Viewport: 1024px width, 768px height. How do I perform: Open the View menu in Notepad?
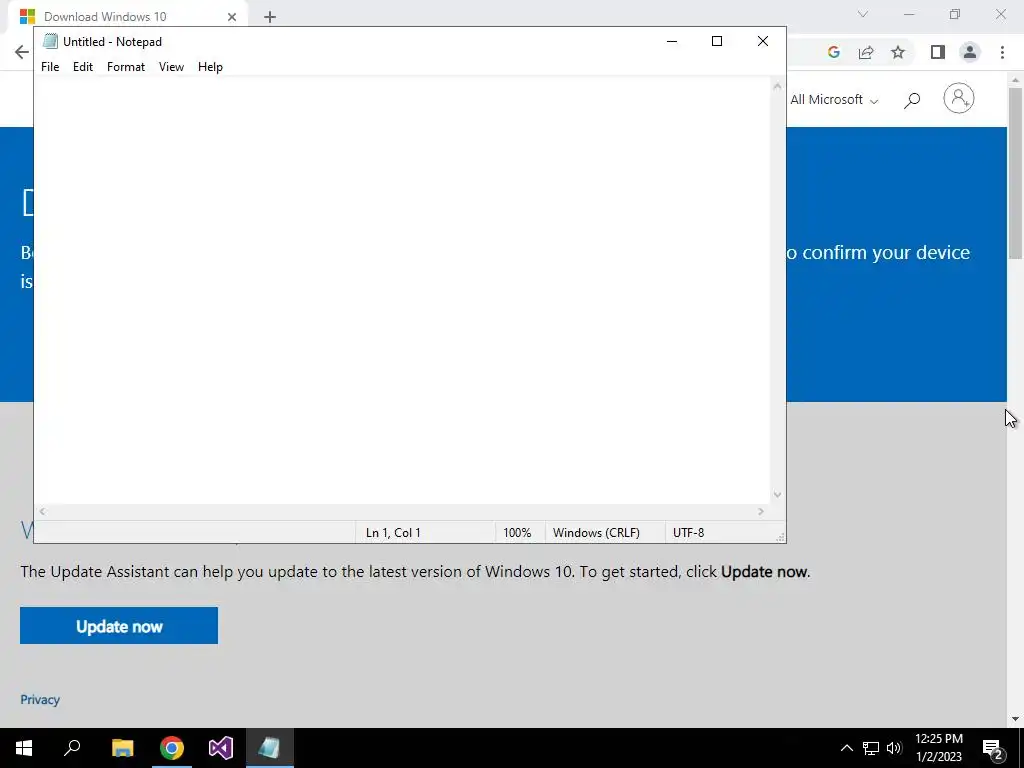coord(171,67)
